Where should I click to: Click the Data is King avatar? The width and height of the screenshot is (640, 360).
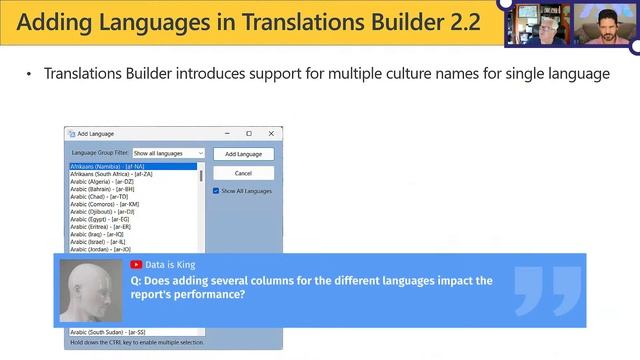(x=91, y=291)
